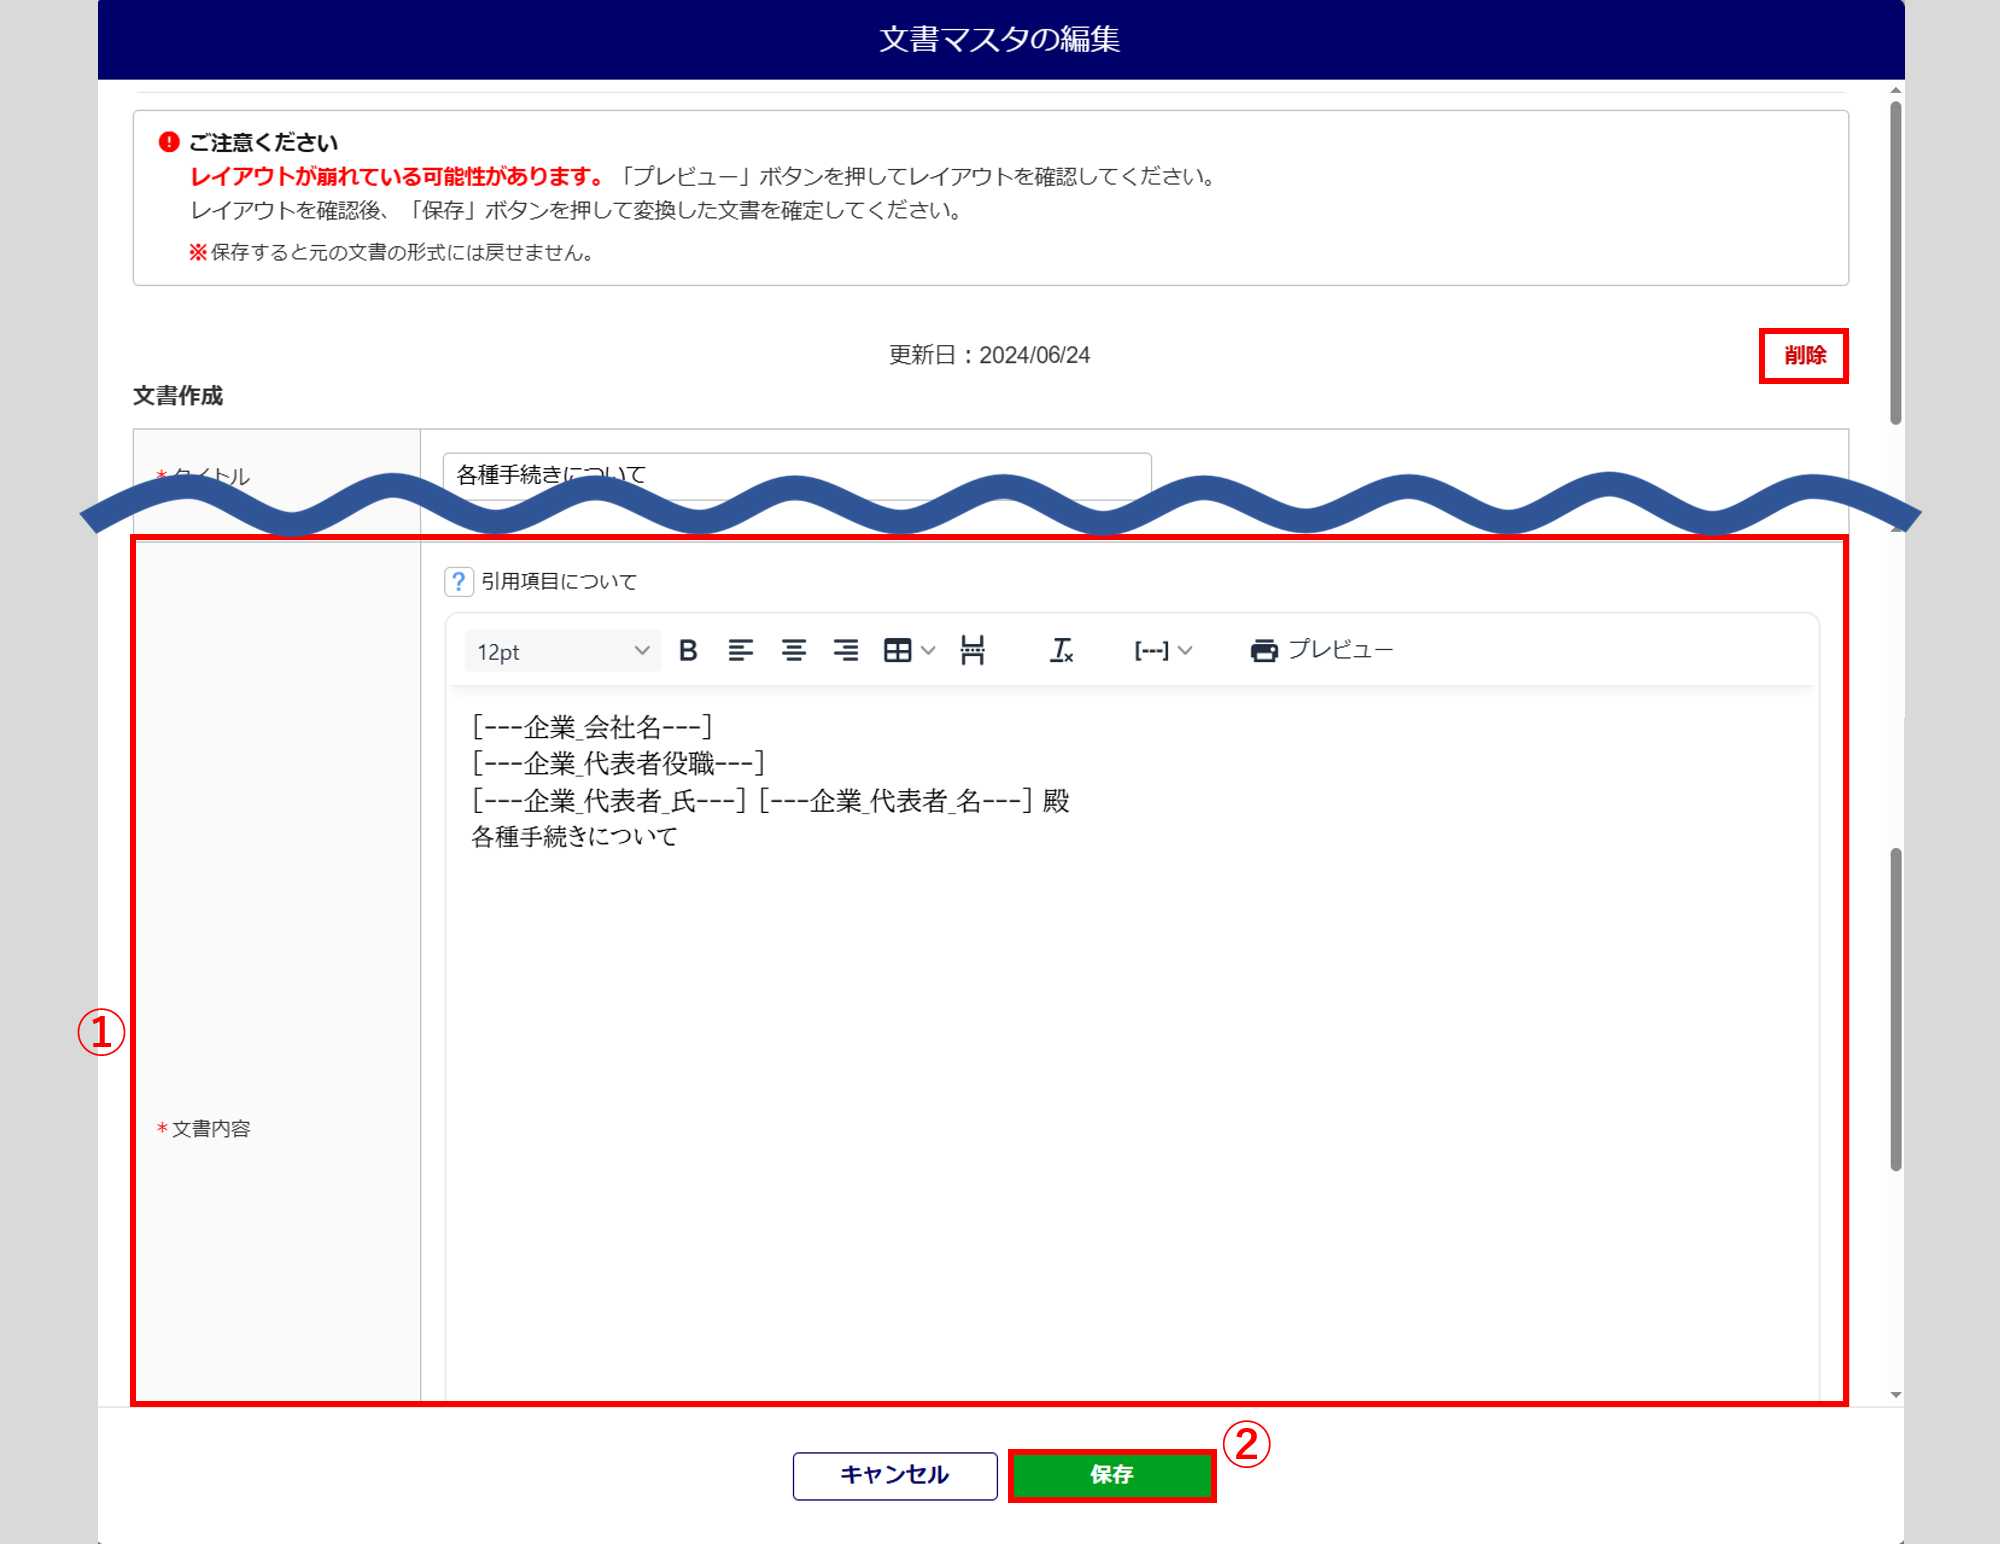Screen dimensions: 2000x1544
Task: Toggle bold formatting in editor toolbar
Action: tap(688, 651)
